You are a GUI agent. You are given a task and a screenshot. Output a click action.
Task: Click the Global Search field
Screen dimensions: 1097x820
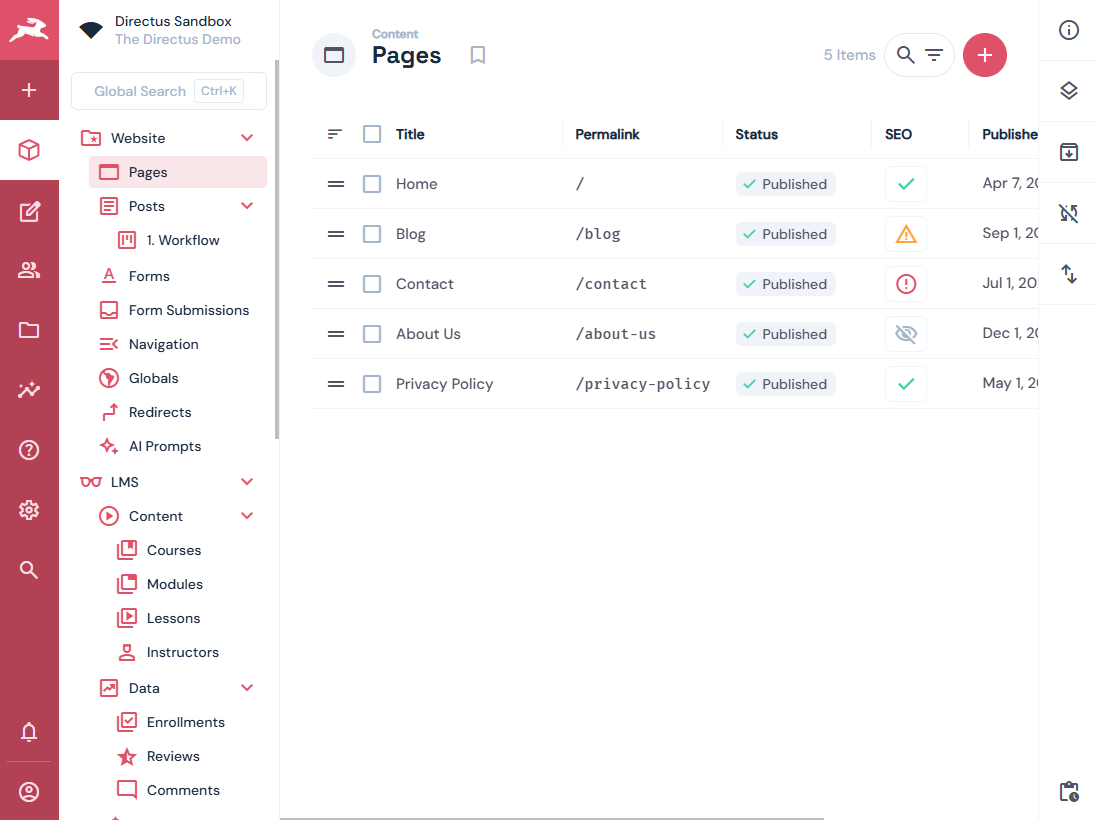140,91
